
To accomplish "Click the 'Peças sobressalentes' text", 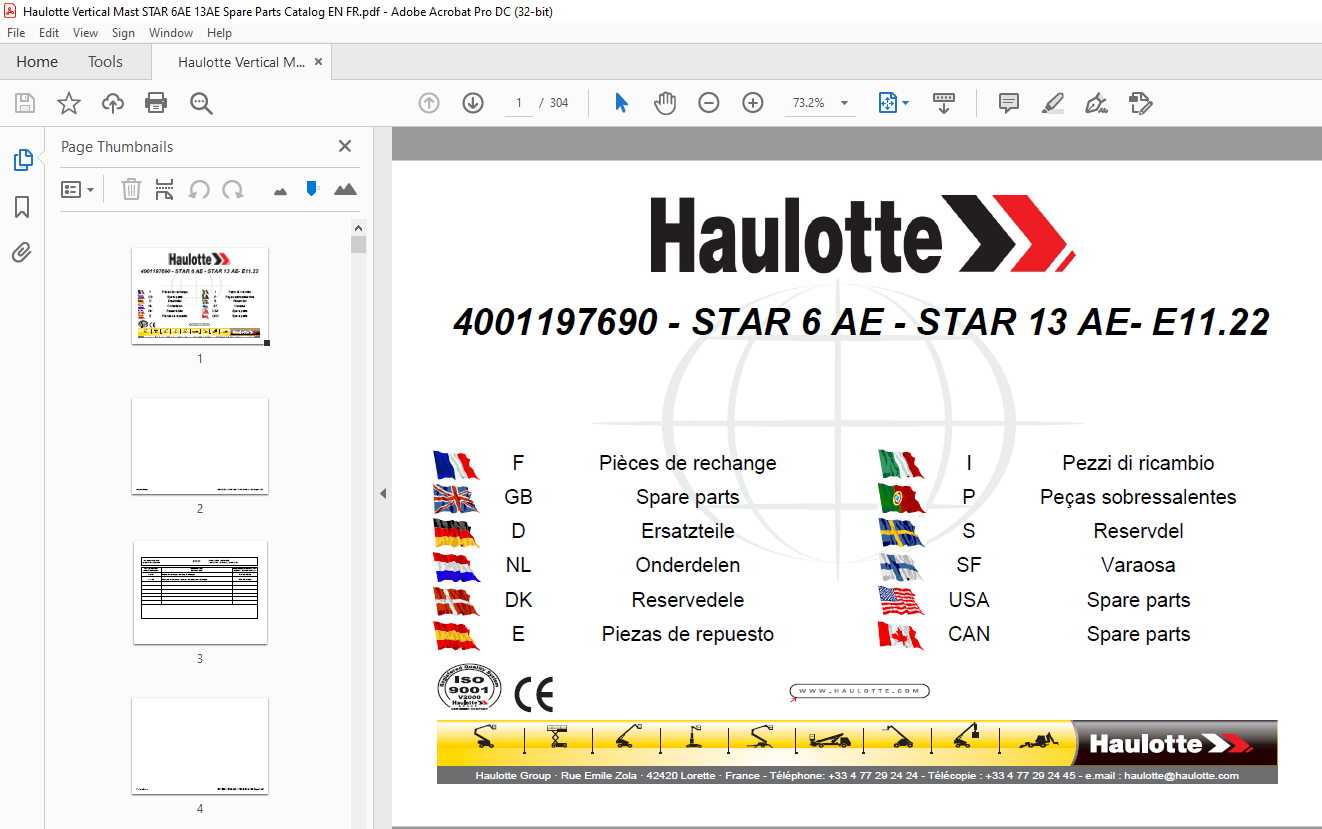I will (x=1138, y=497).
